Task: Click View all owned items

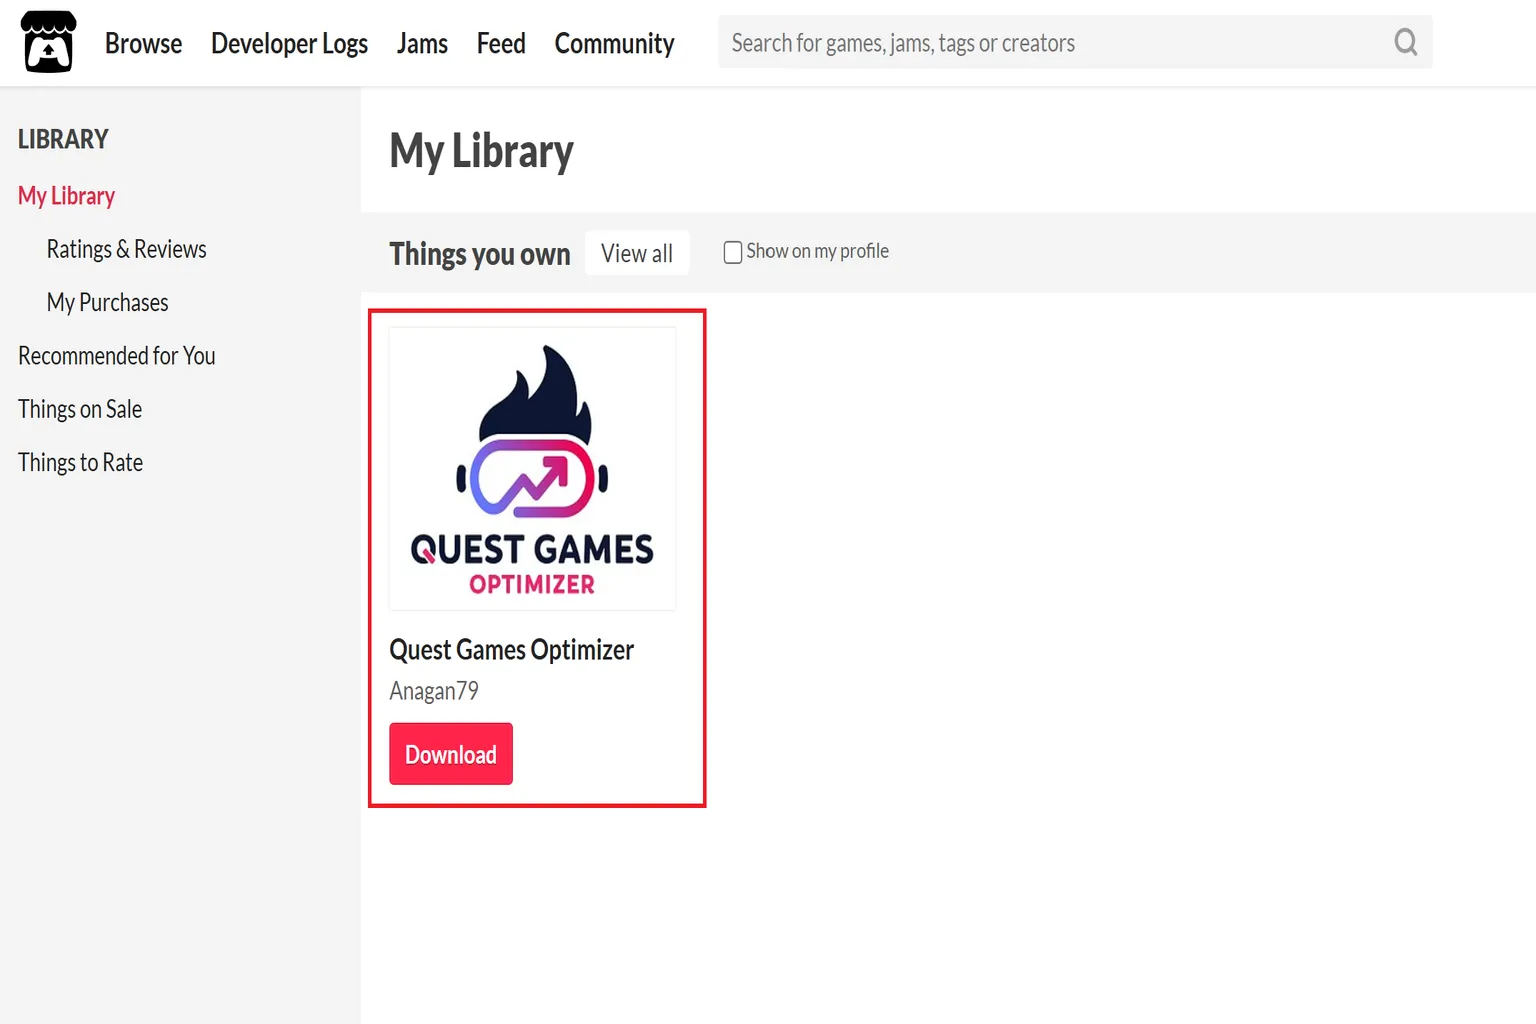Action: (637, 252)
